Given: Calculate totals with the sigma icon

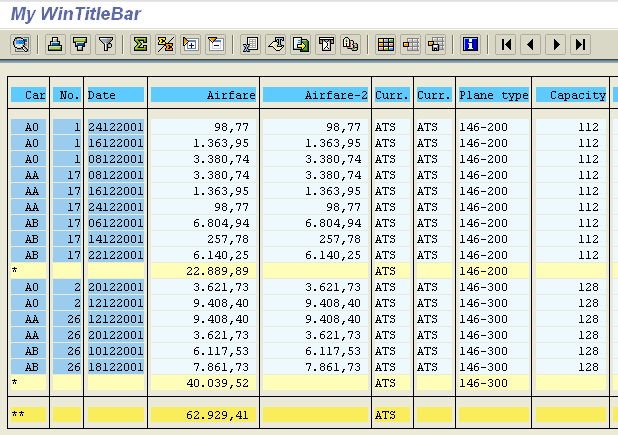Looking at the screenshot, I should point(140,44).
